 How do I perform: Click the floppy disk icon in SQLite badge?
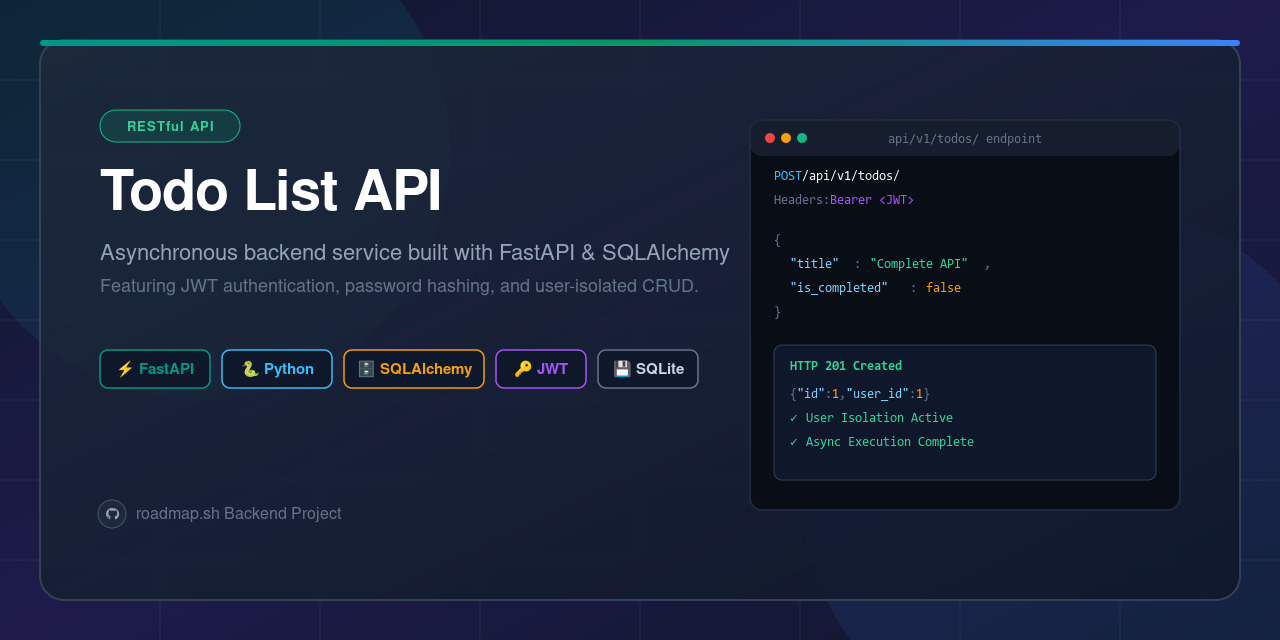click(x=622, y=369)
